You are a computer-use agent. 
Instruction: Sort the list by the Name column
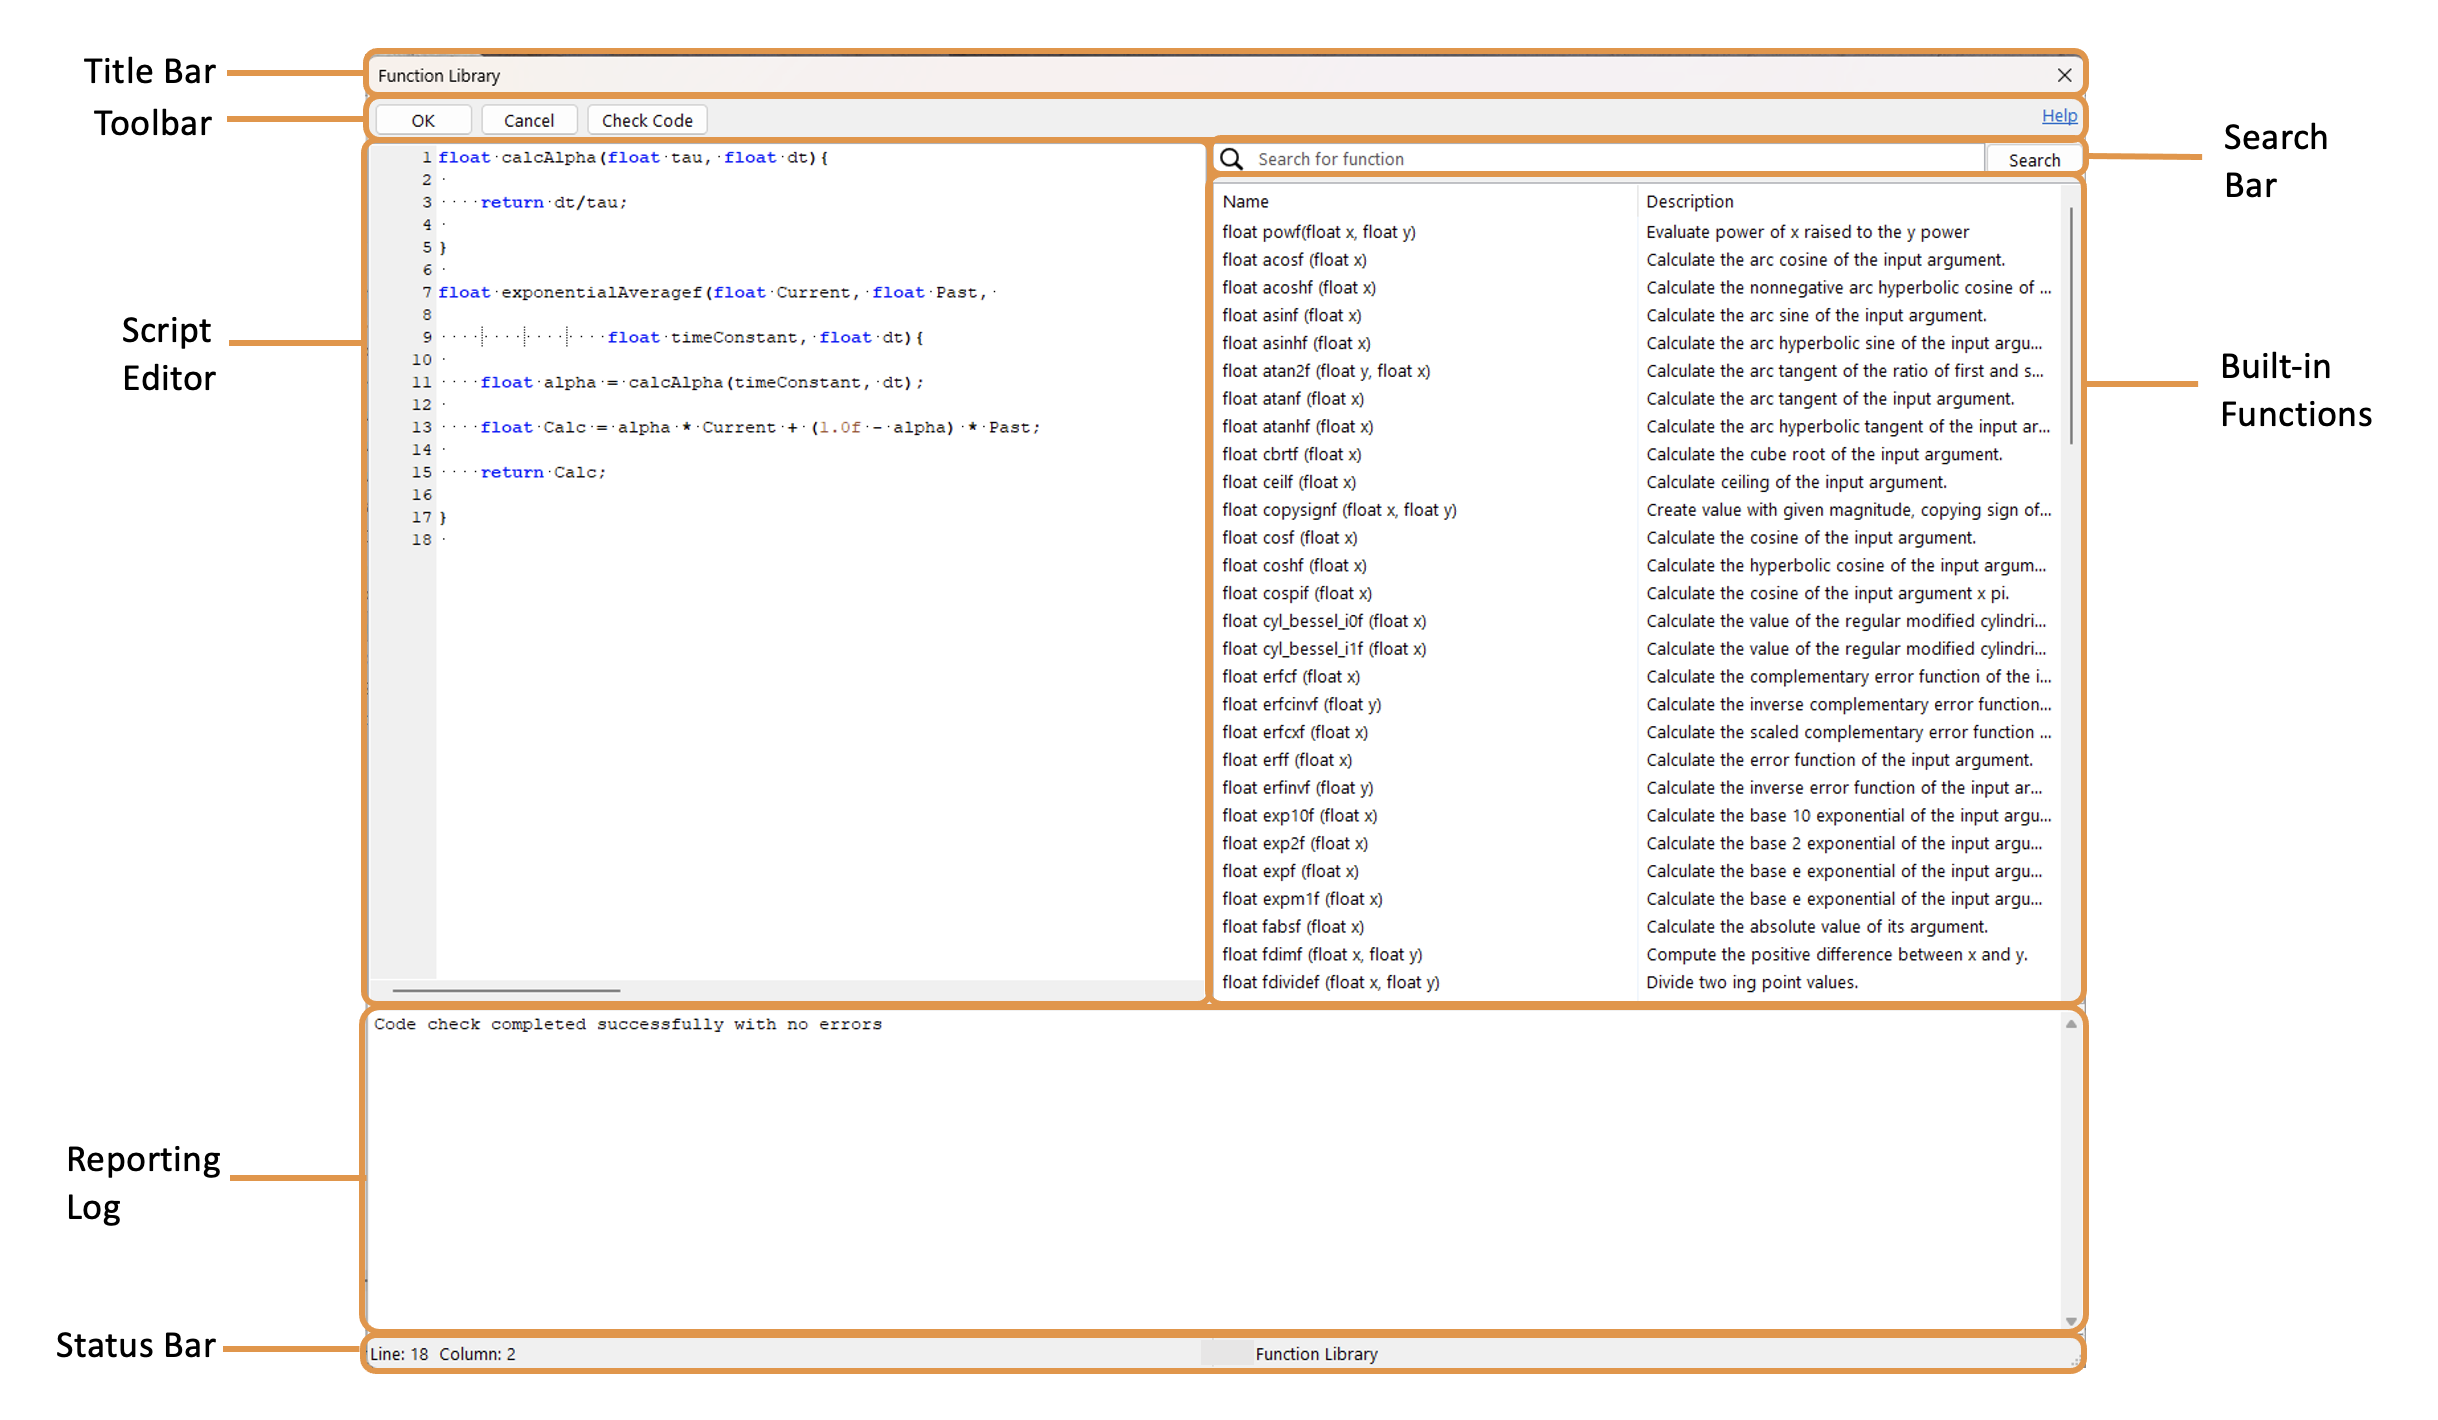tap(1245, 201)
